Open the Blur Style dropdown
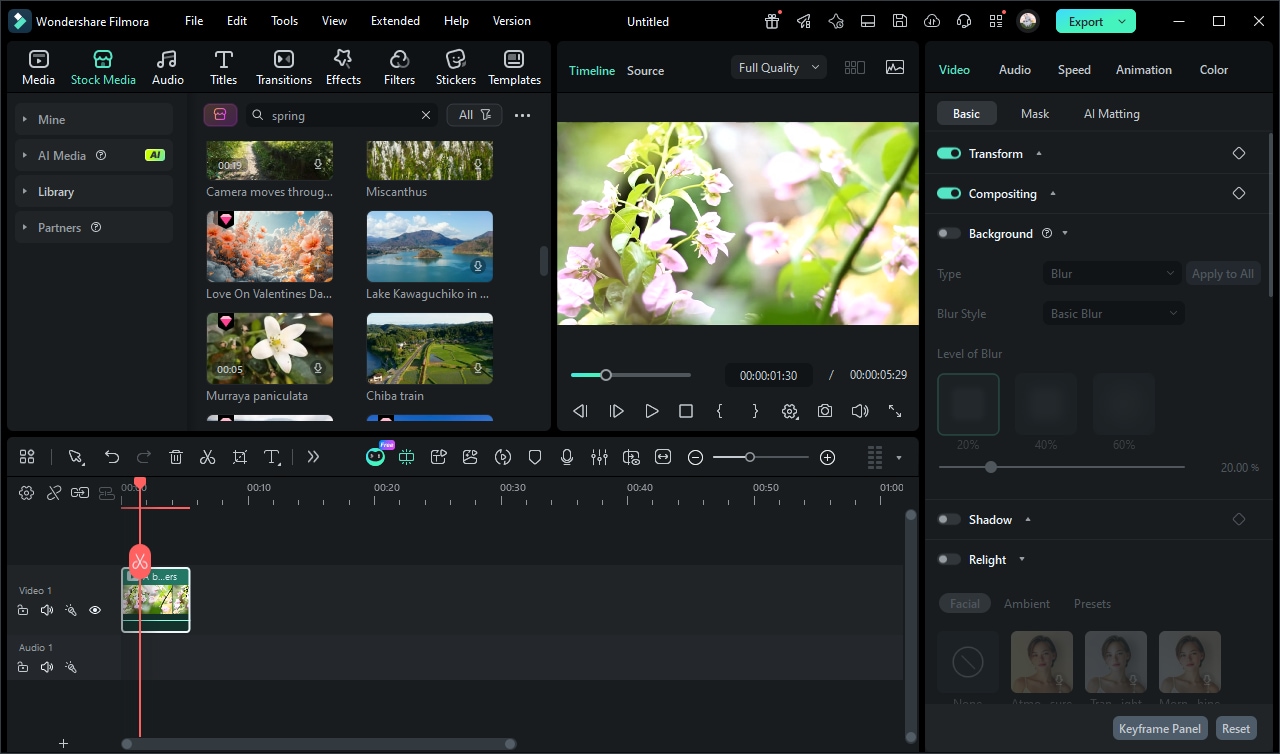This screenshot has width=1280, height=754. [x=1113, y=313]
